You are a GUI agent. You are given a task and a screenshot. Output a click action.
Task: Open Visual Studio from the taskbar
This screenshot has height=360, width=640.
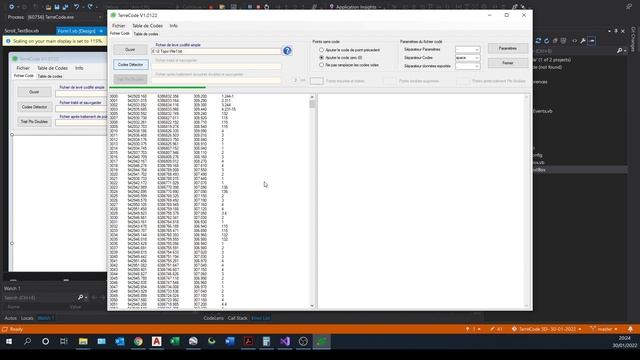[x=285, y=341]
